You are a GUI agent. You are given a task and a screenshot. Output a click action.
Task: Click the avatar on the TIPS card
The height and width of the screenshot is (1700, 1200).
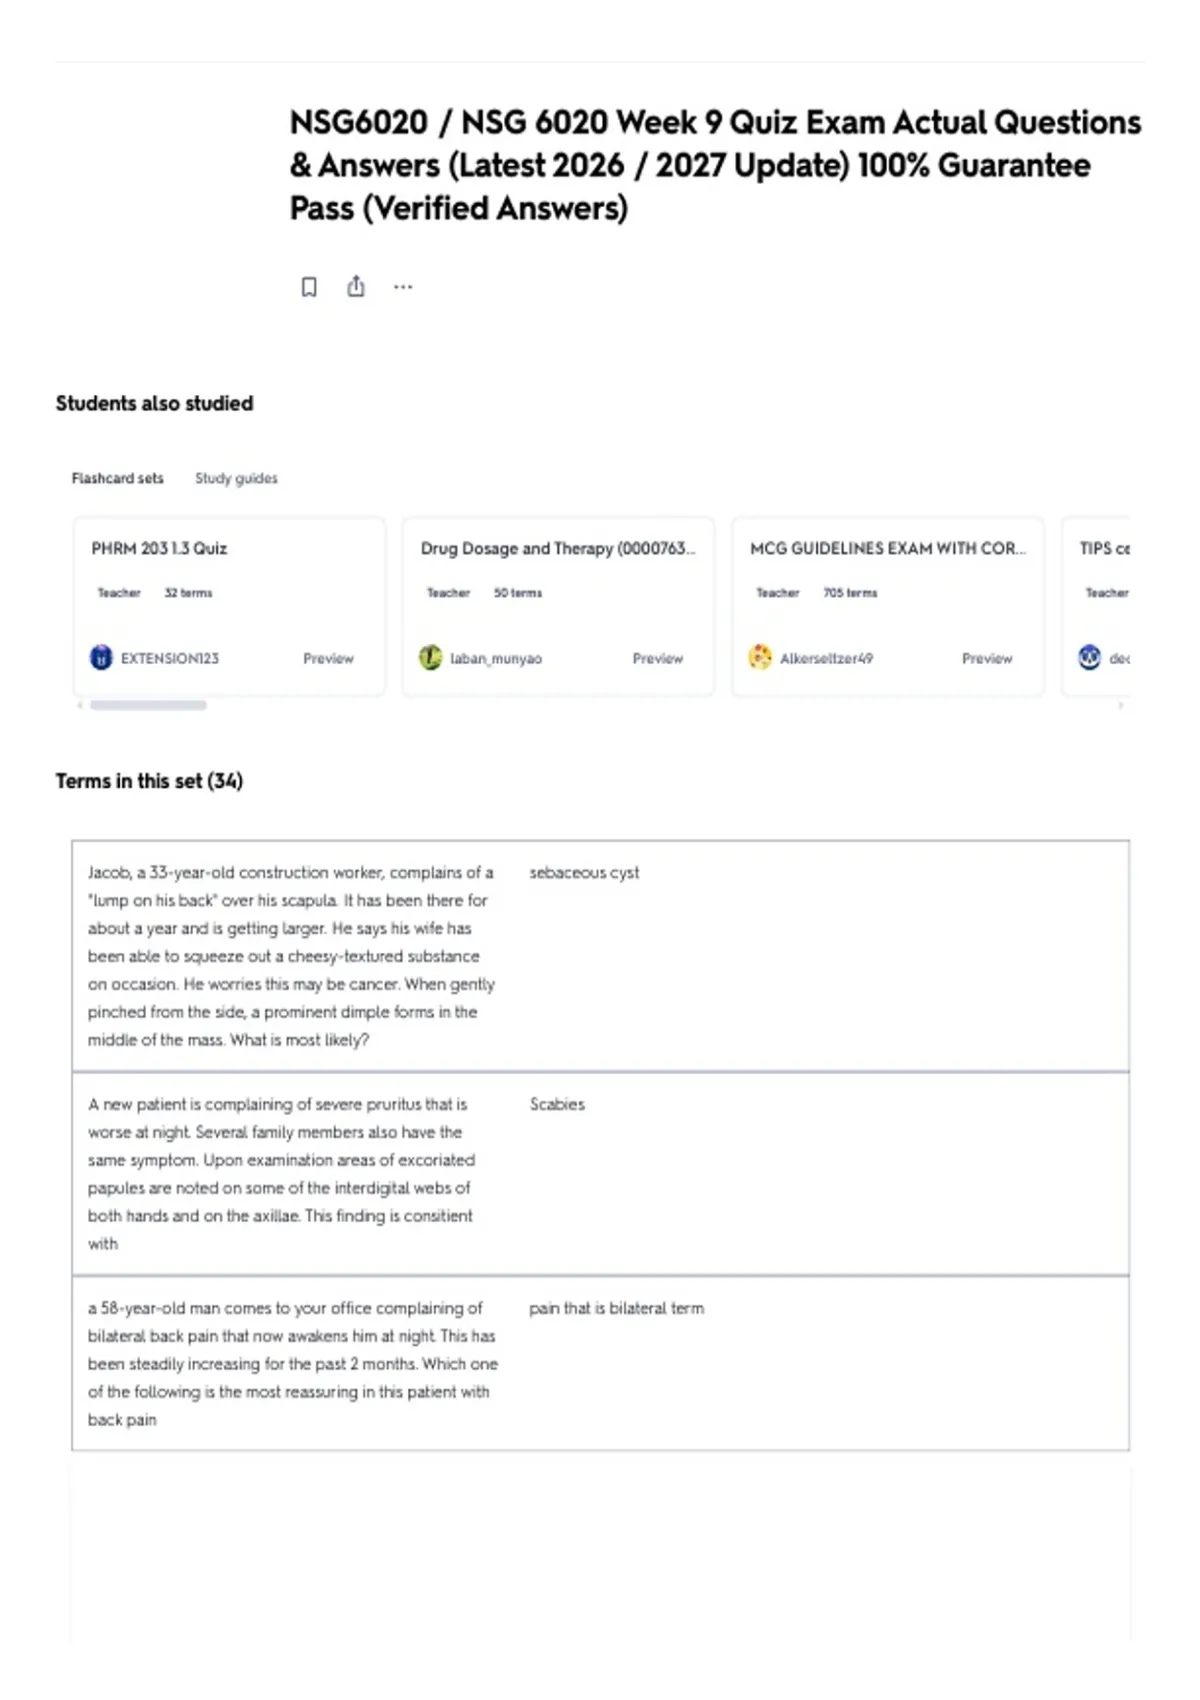tap(1089, 658)
